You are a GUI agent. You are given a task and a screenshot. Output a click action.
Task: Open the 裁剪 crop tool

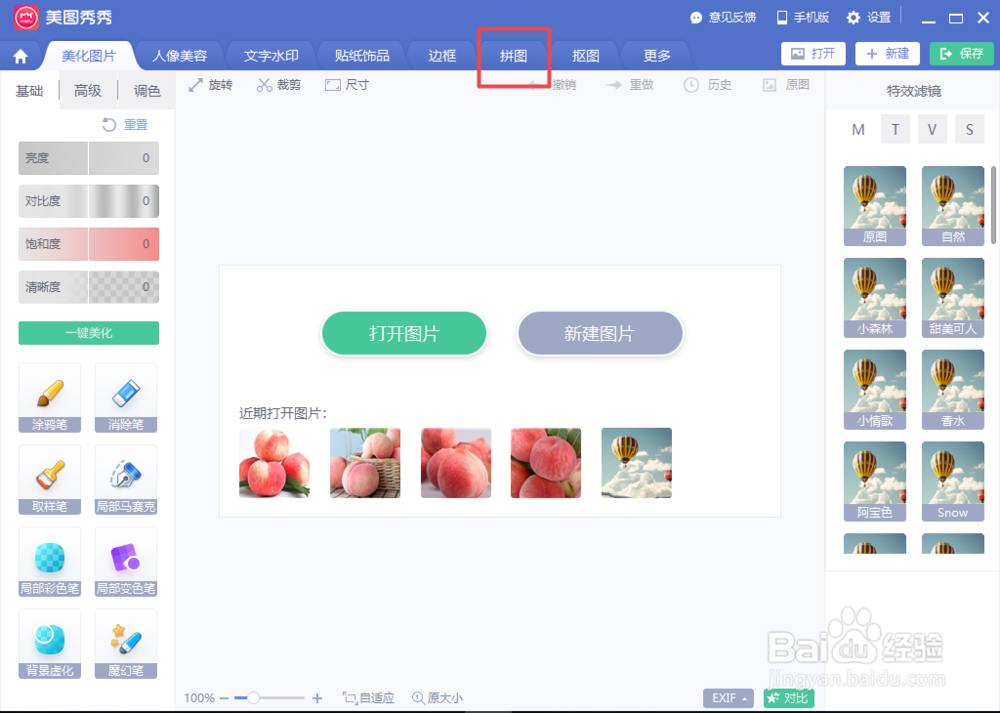[x=278, y=85]
